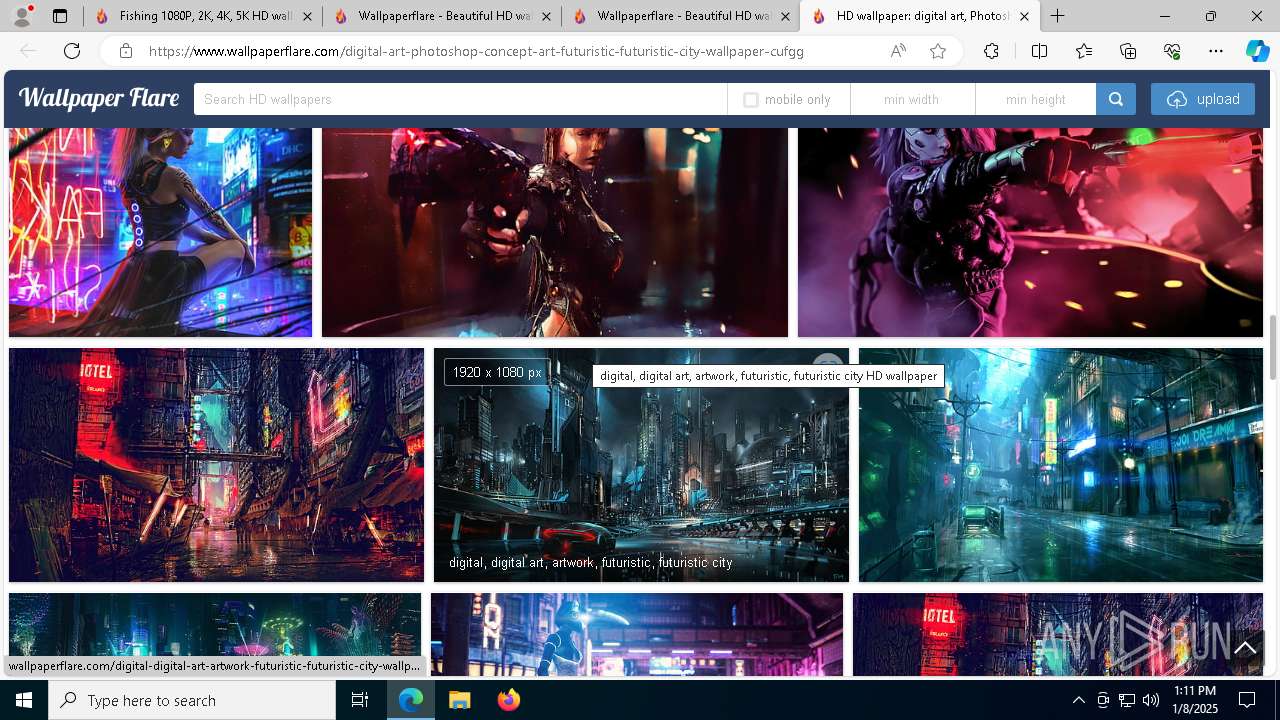Open a new browser tab
Screen dimensions: 1280x720
[x=1057, y=16]
